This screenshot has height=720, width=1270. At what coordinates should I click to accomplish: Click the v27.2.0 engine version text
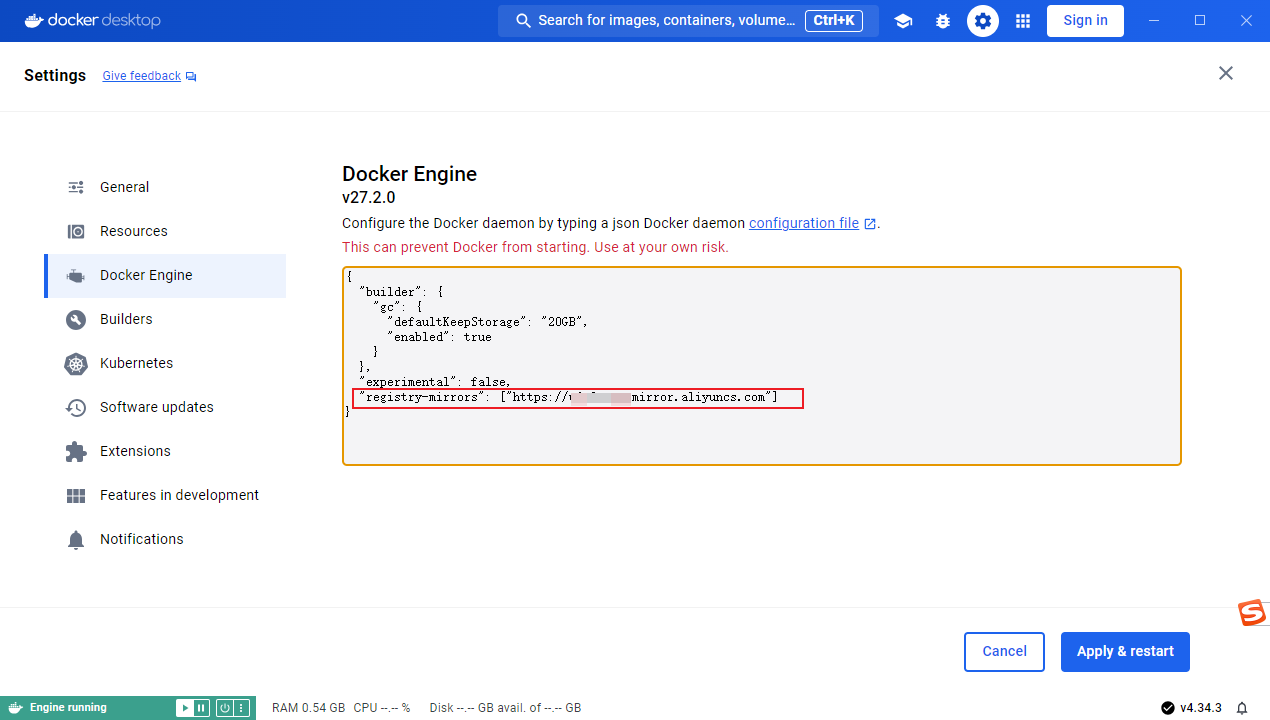click(369, 198)
